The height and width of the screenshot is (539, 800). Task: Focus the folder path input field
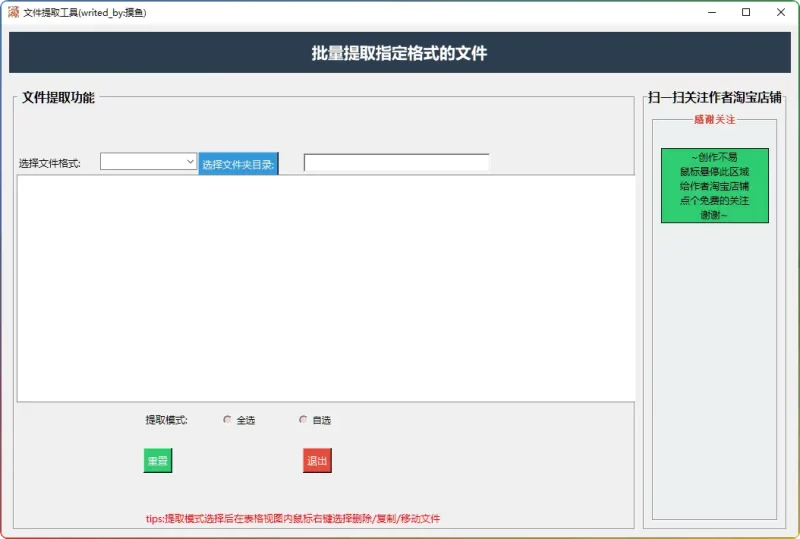pyautogui.click(x=396, y=163)
